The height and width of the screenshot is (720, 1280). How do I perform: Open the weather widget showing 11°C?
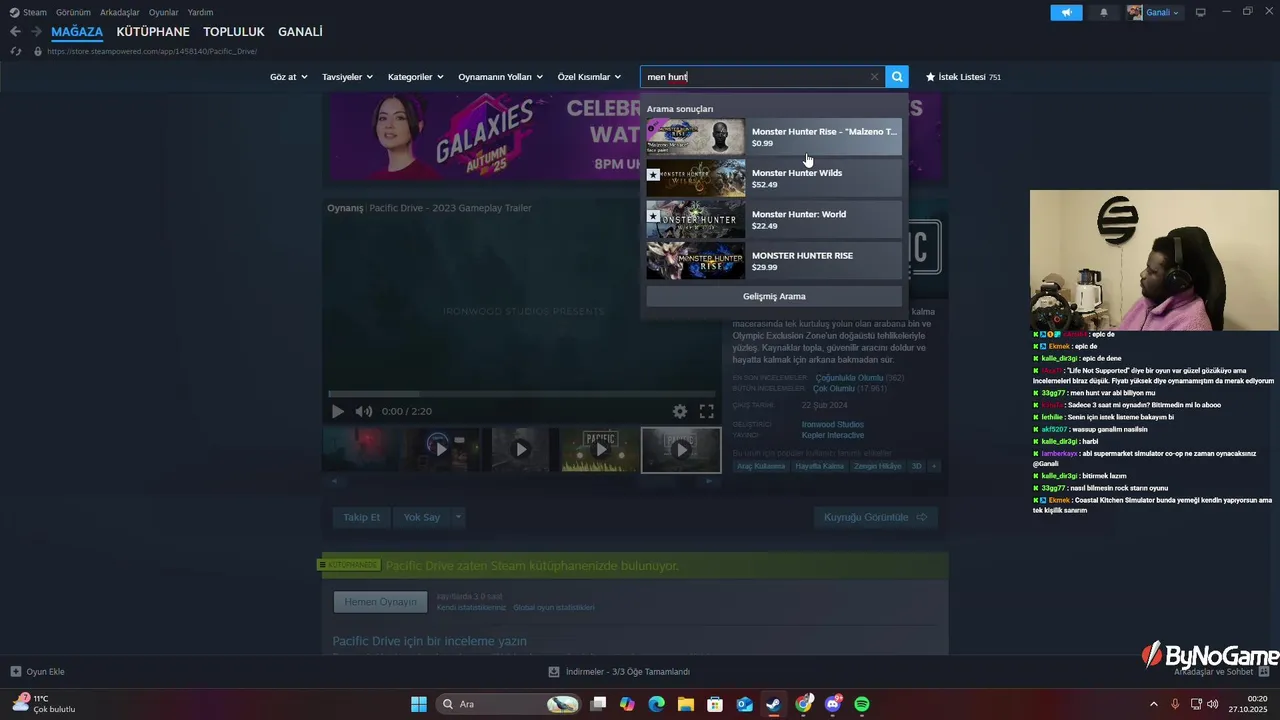(x=44, y=704)
